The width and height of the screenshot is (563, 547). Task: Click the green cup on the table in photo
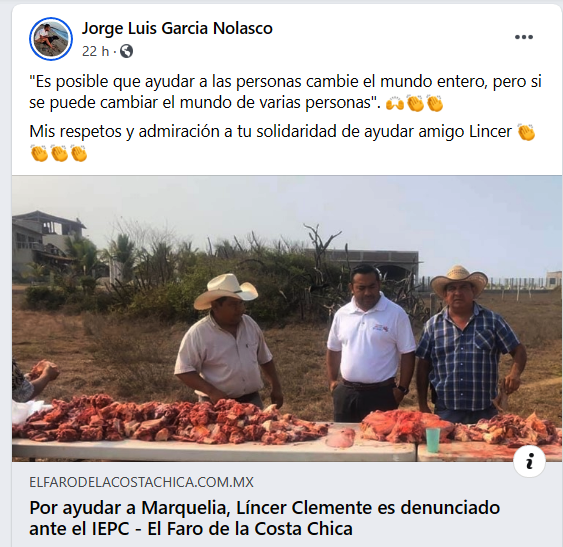click(x=433, y=440)
